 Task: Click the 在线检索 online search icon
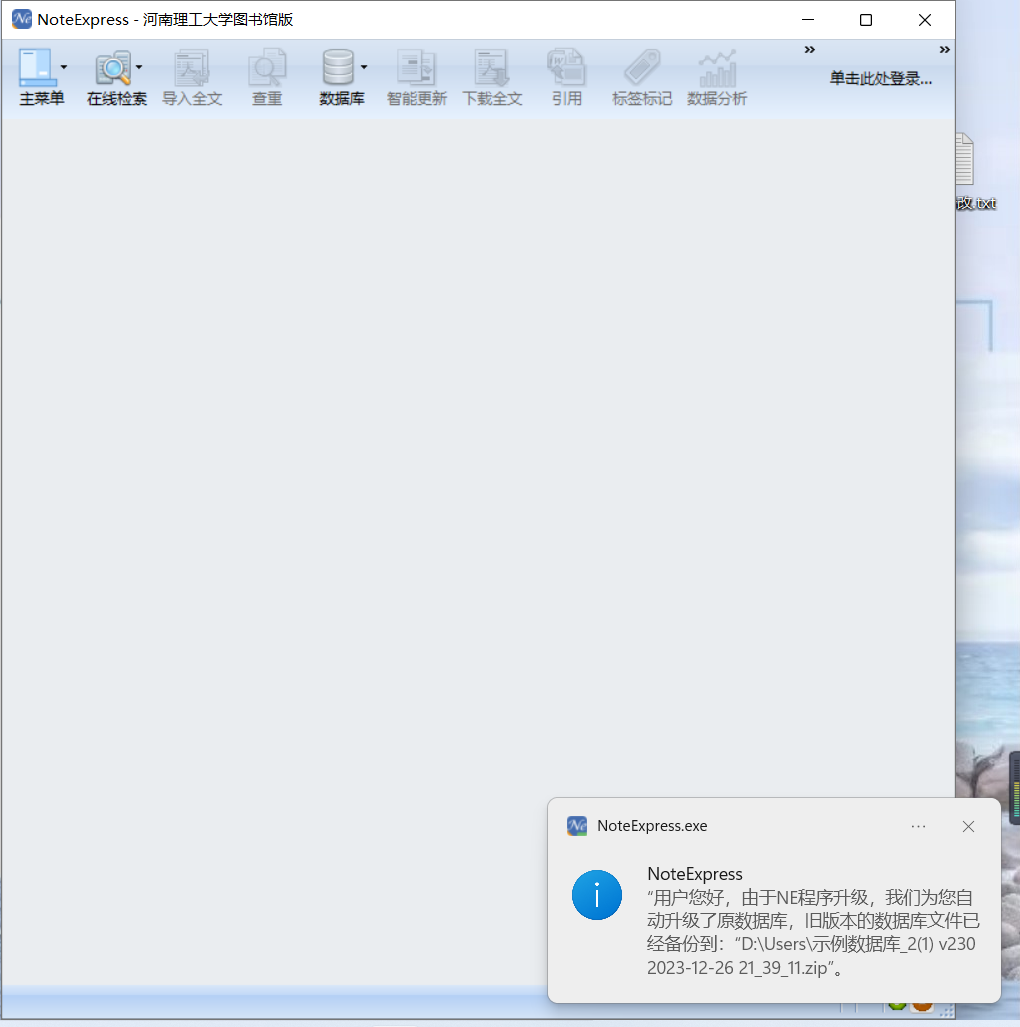click(x=112, y=68)
